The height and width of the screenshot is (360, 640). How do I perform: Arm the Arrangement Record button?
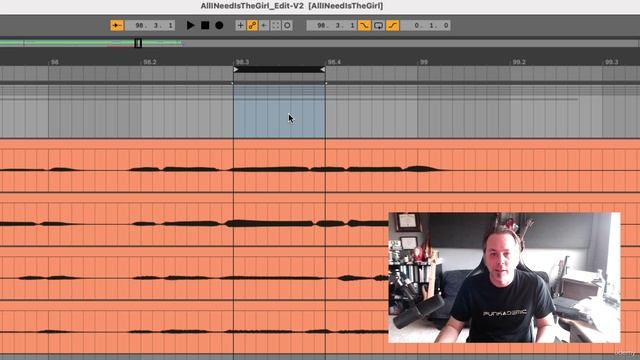219,25
